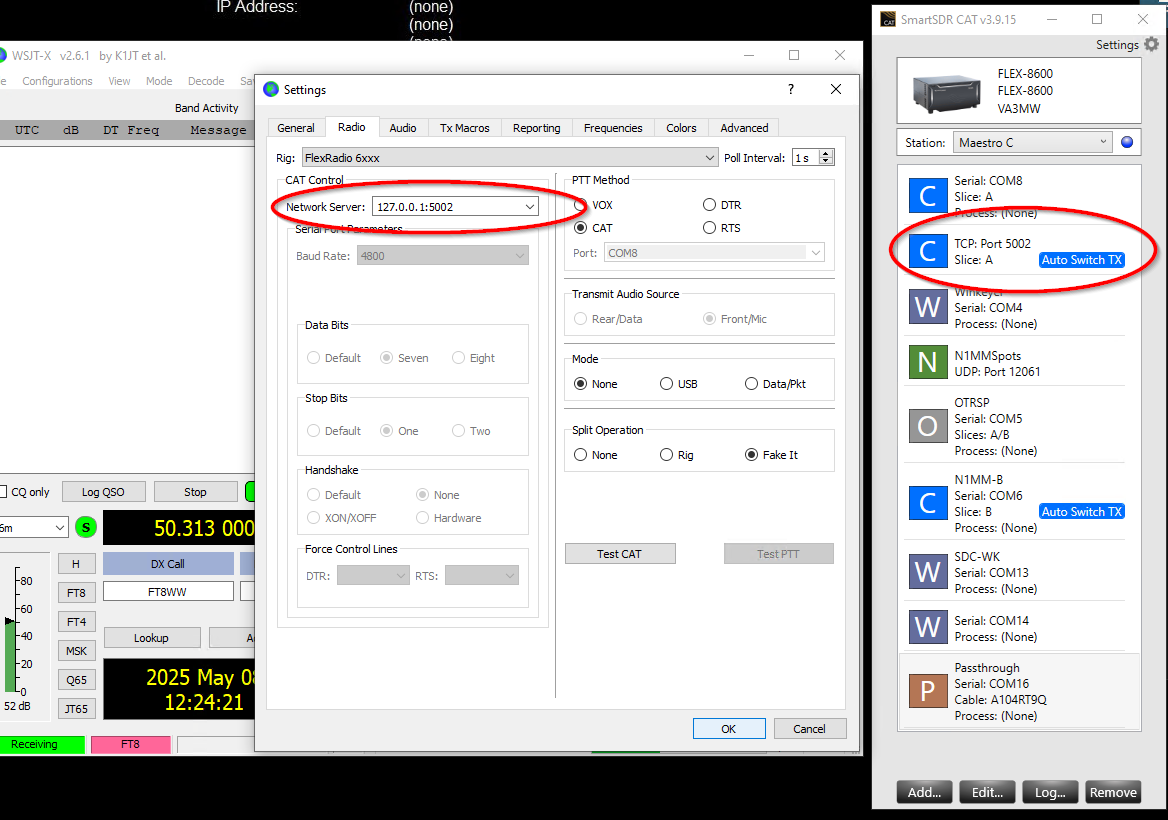Open the Baud Rate 4800 dropdown
Image resolution: width=1168 pixels, height=820 pixels.
pyautogui.click(x=442, y=255)
